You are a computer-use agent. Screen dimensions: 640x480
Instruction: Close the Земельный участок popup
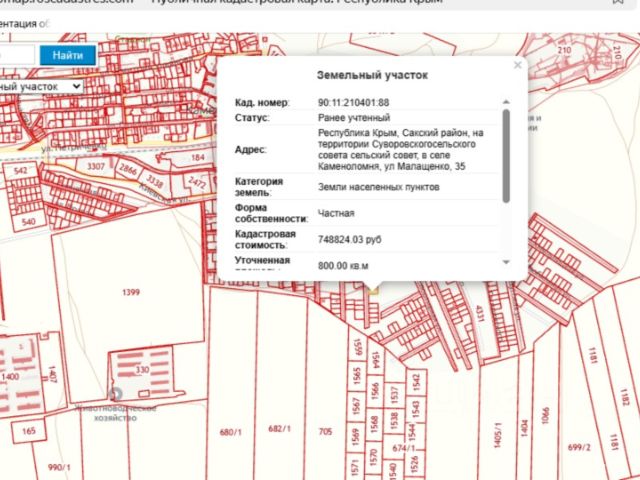tap(518, 65)
